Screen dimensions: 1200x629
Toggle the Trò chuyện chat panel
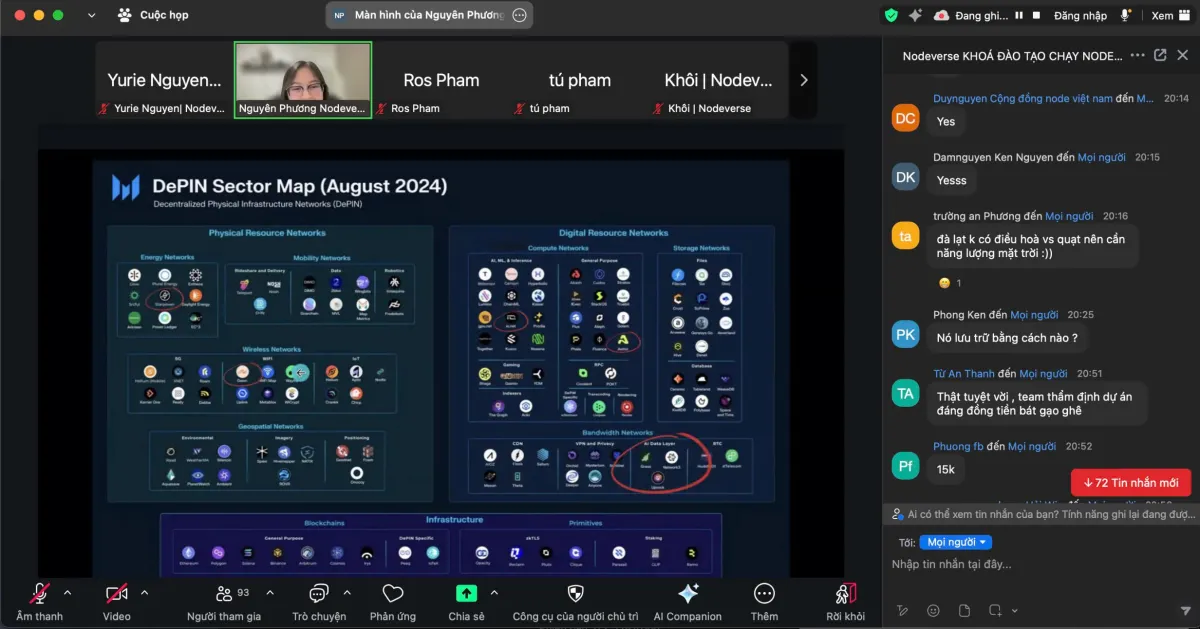318,603
